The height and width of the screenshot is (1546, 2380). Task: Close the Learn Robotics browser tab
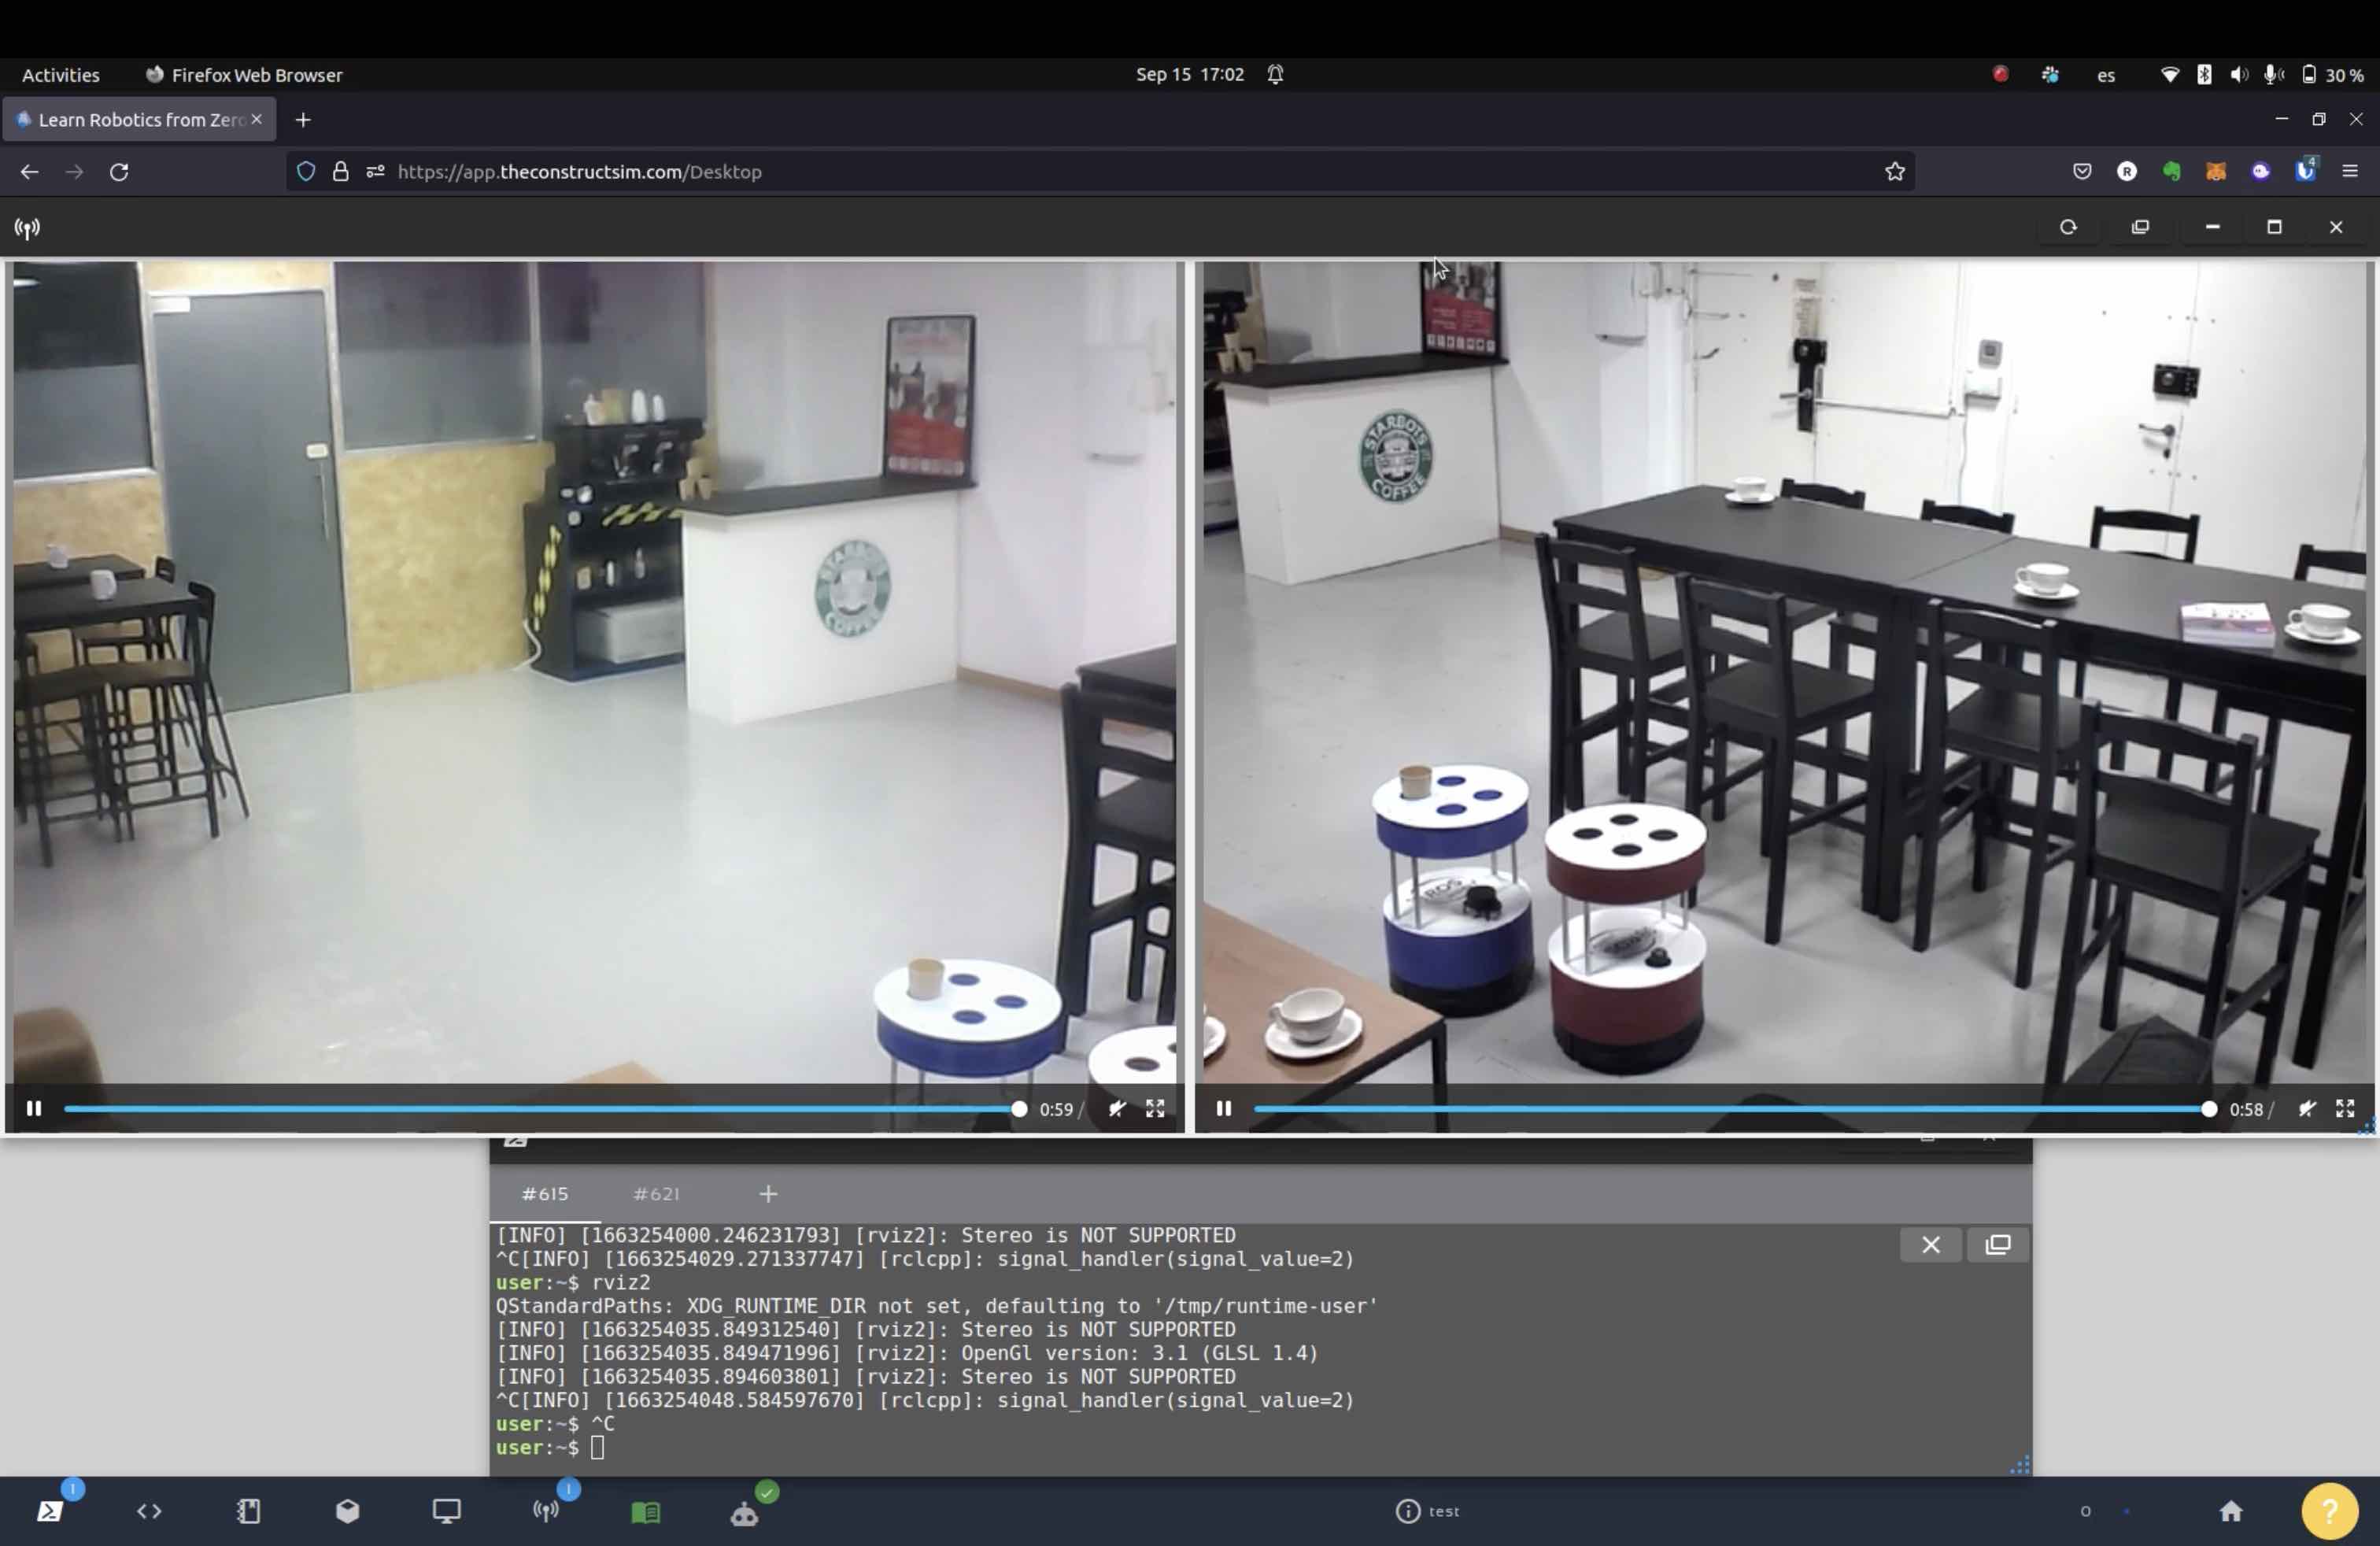(256, 119)
